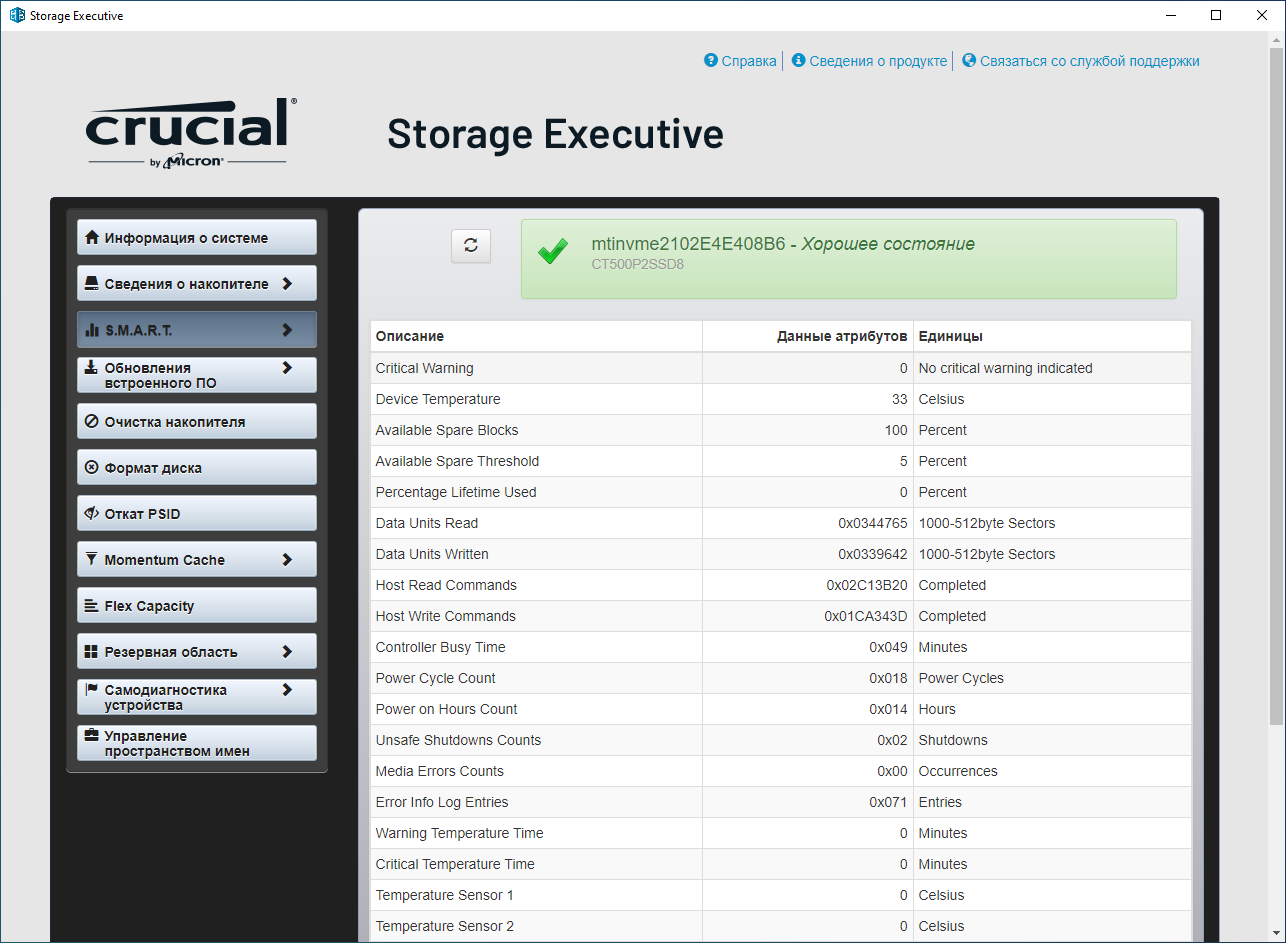Click the green checkmark health status icon
Screen dimensions: 1286x943
coord(553,251)
